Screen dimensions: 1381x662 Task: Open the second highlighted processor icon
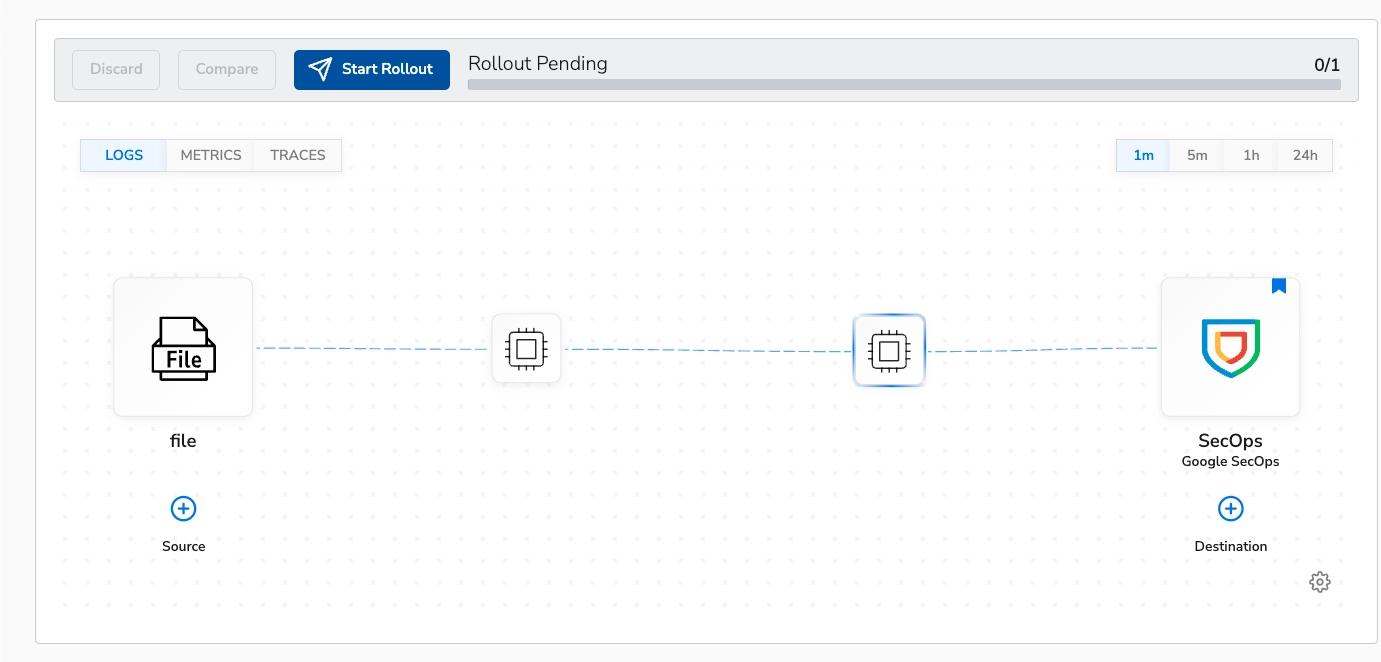(x=889, y=349)
